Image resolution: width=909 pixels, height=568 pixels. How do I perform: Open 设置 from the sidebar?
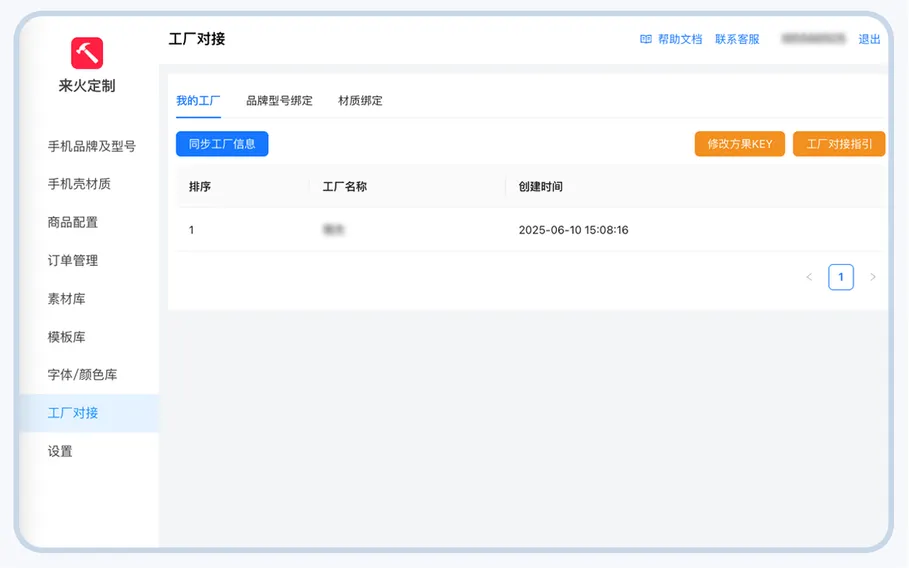pyautogui.click(x=60, y=451)
